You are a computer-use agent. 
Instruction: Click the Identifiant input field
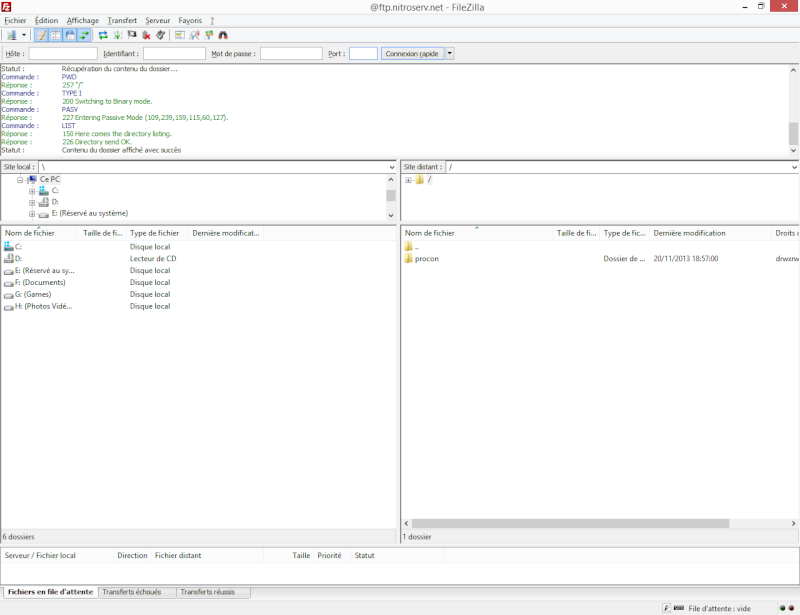(x=174, y=54)
